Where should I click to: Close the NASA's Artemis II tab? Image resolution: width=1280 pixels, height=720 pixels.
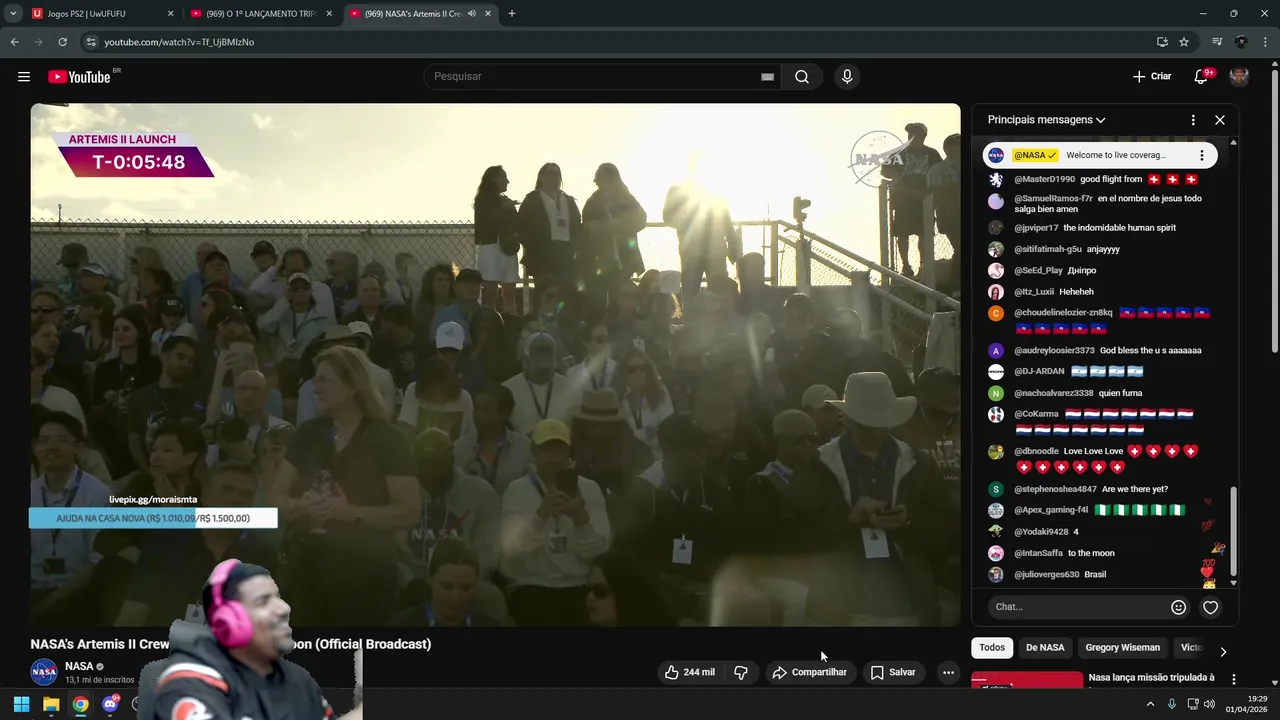(487, 14)
